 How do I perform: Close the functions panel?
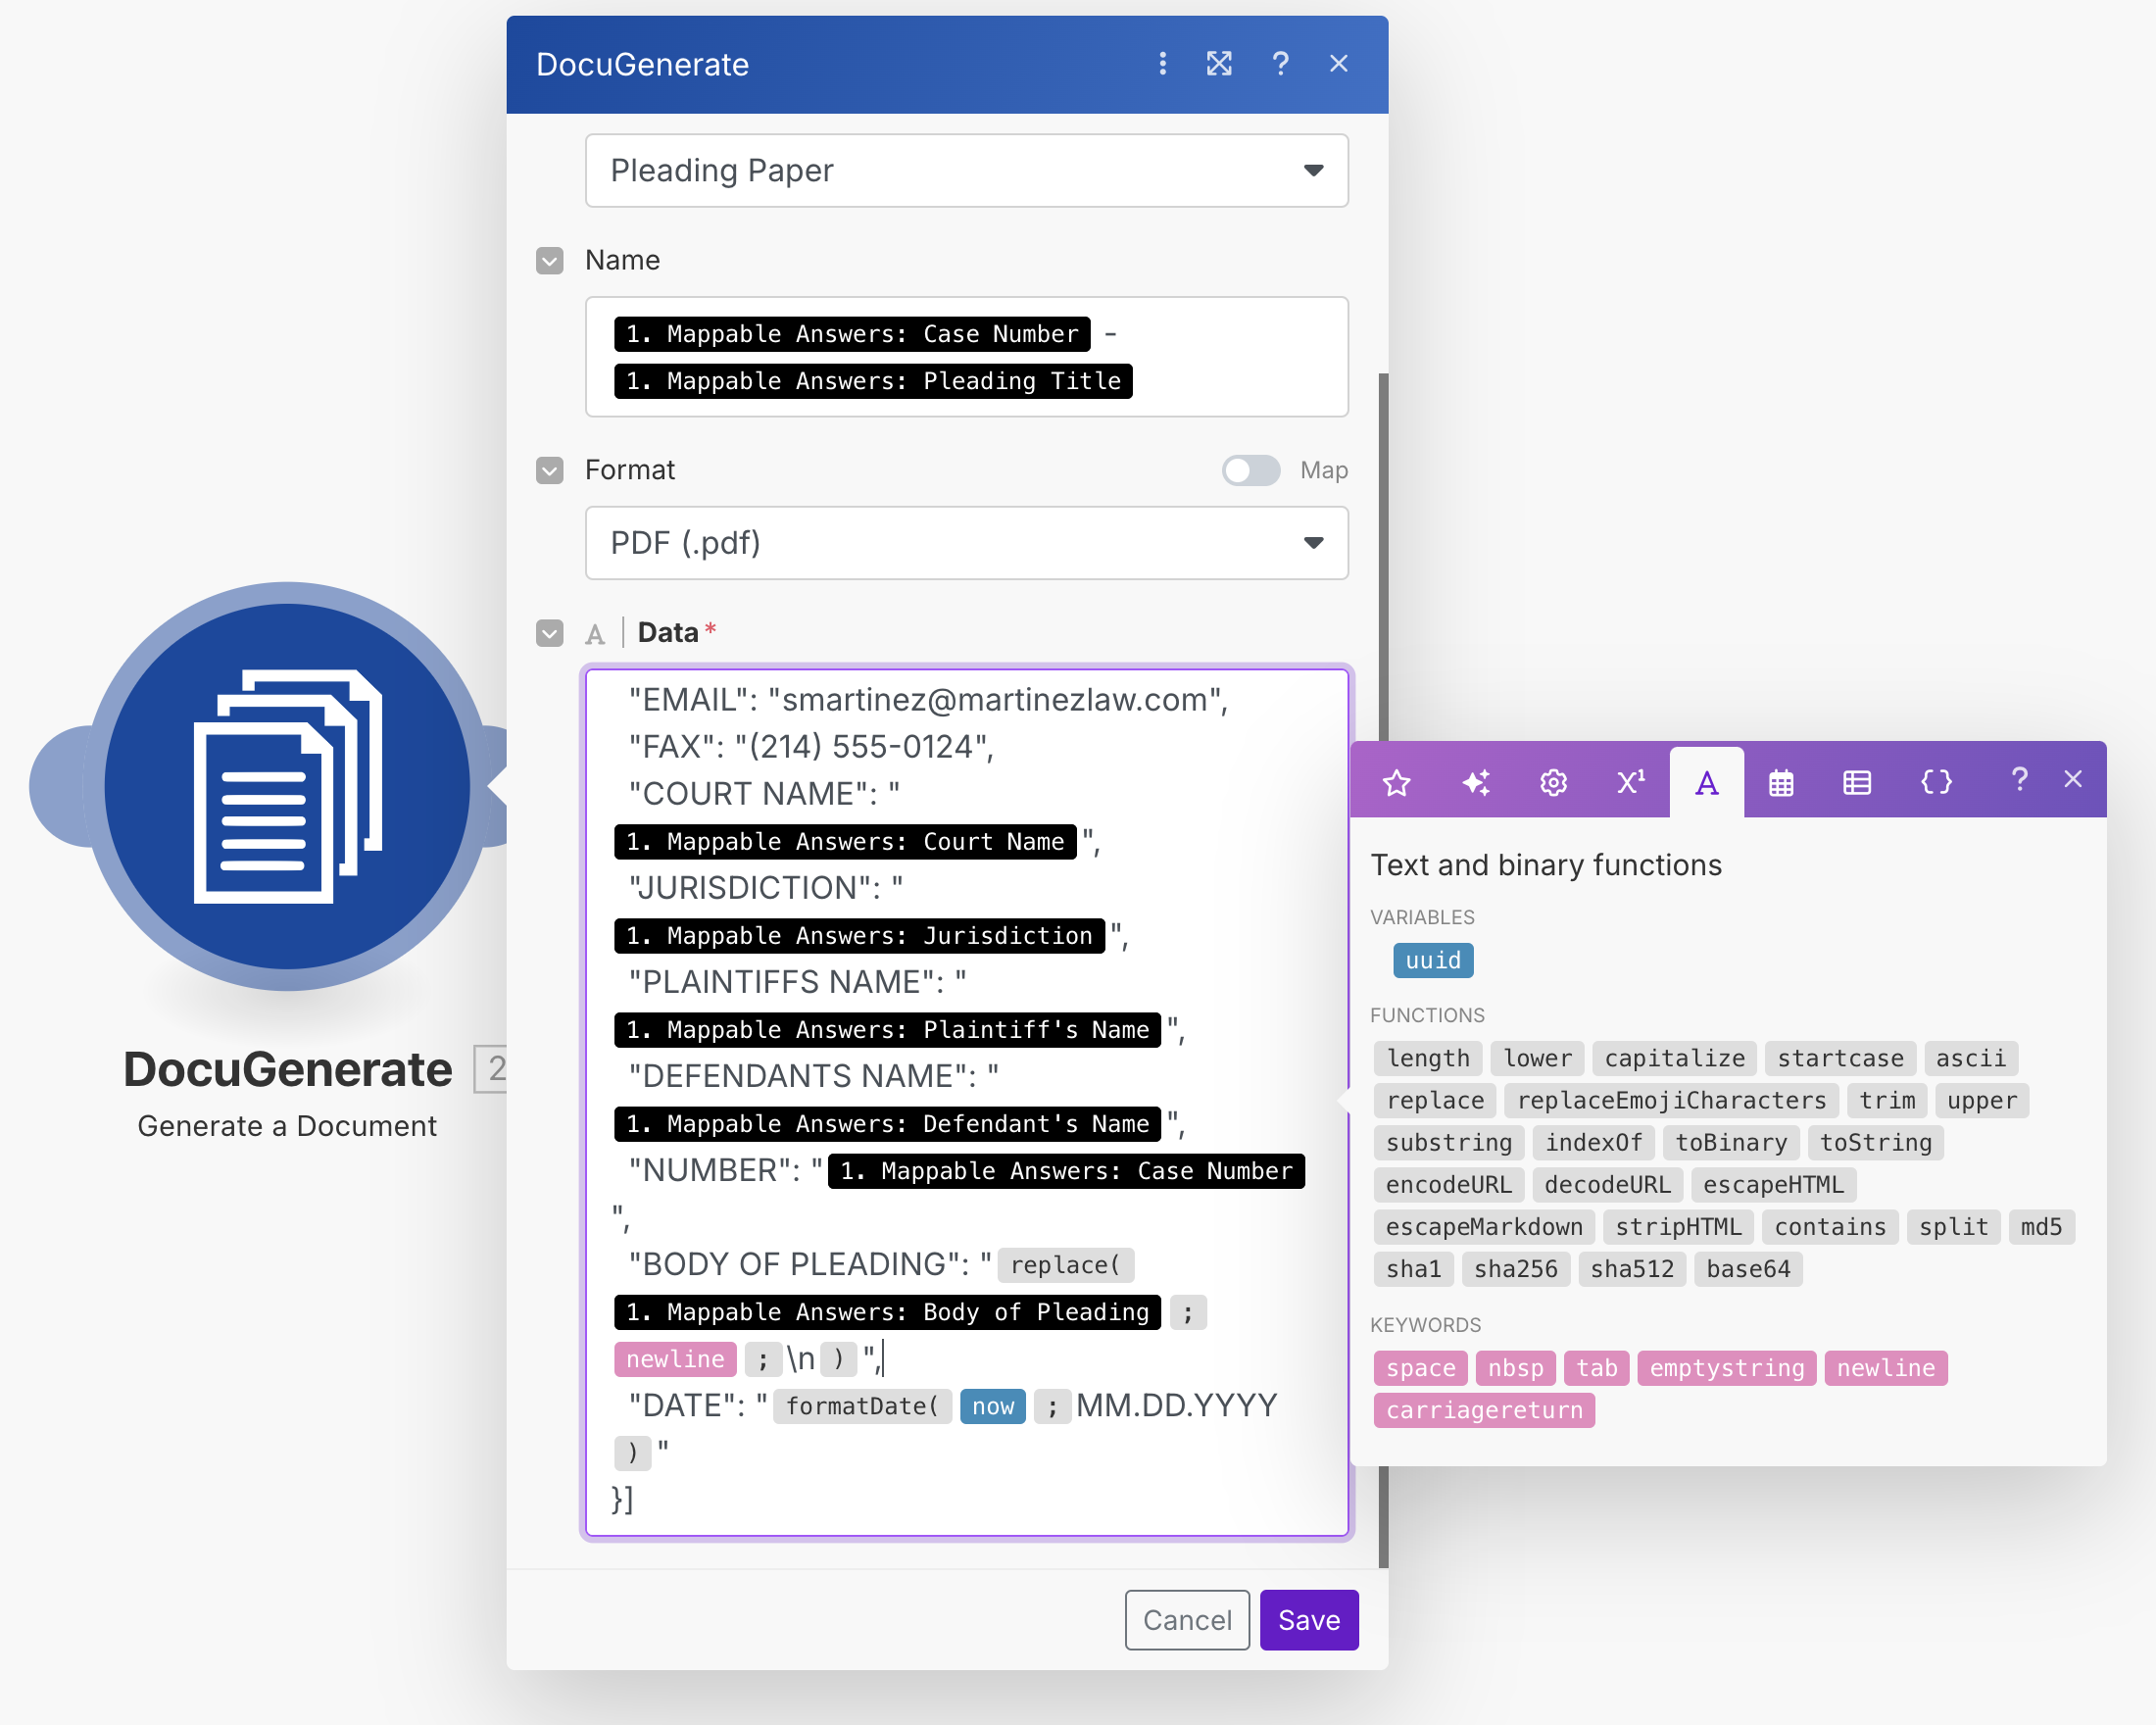click(2073, 780)
